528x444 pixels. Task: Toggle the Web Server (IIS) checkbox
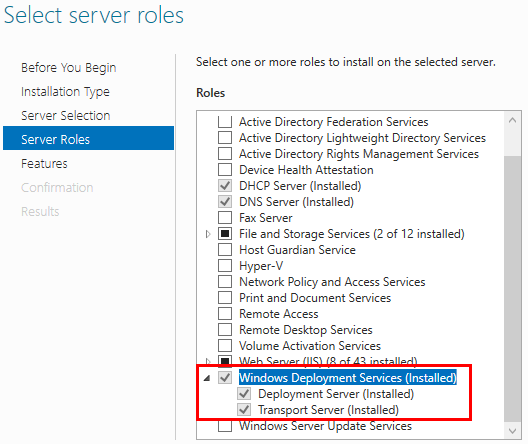225,361
